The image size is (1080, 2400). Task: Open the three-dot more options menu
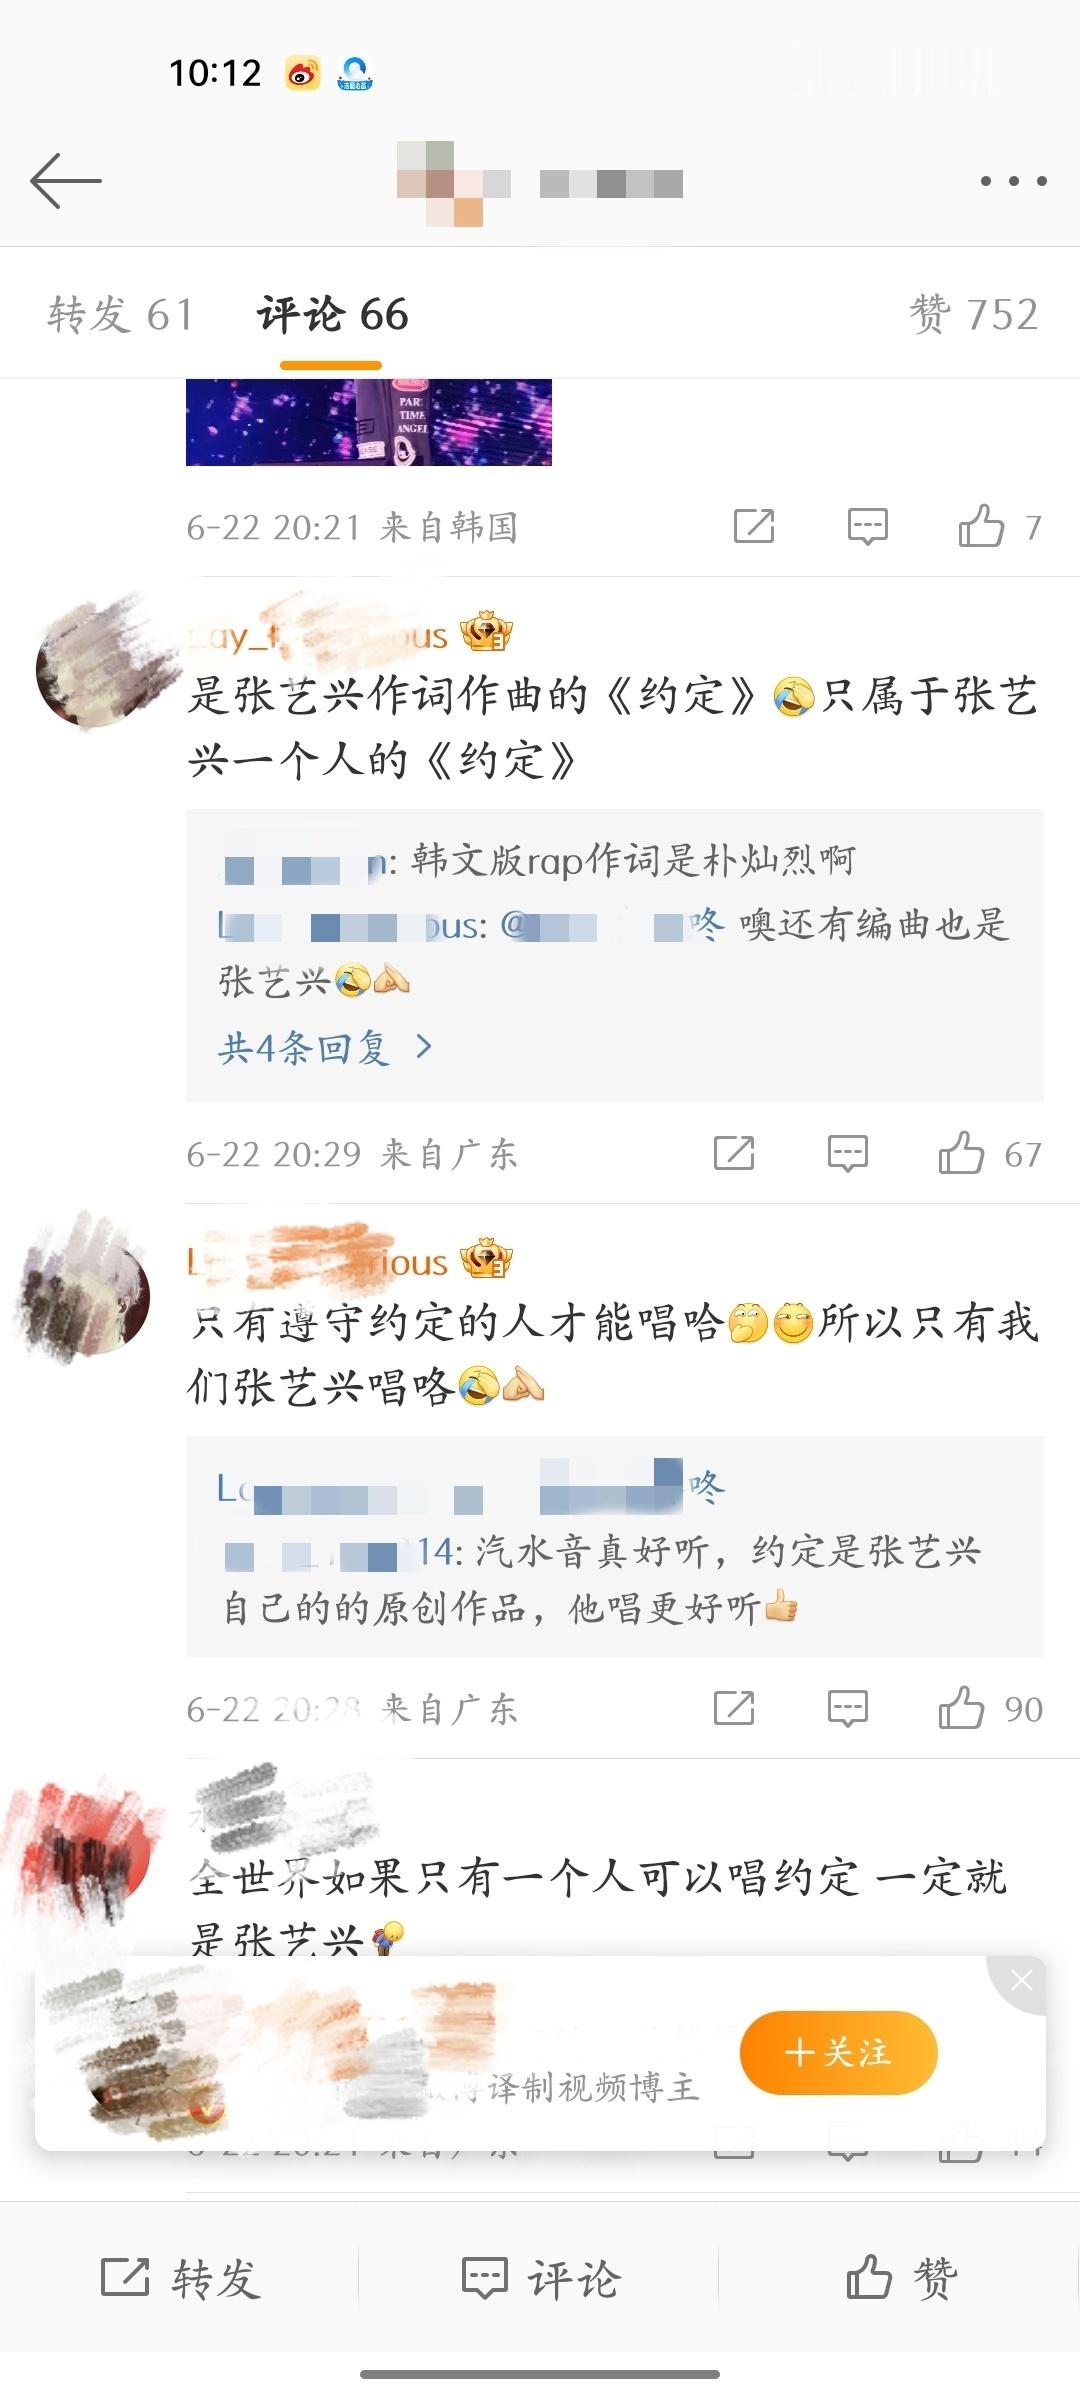point(1013,181)
